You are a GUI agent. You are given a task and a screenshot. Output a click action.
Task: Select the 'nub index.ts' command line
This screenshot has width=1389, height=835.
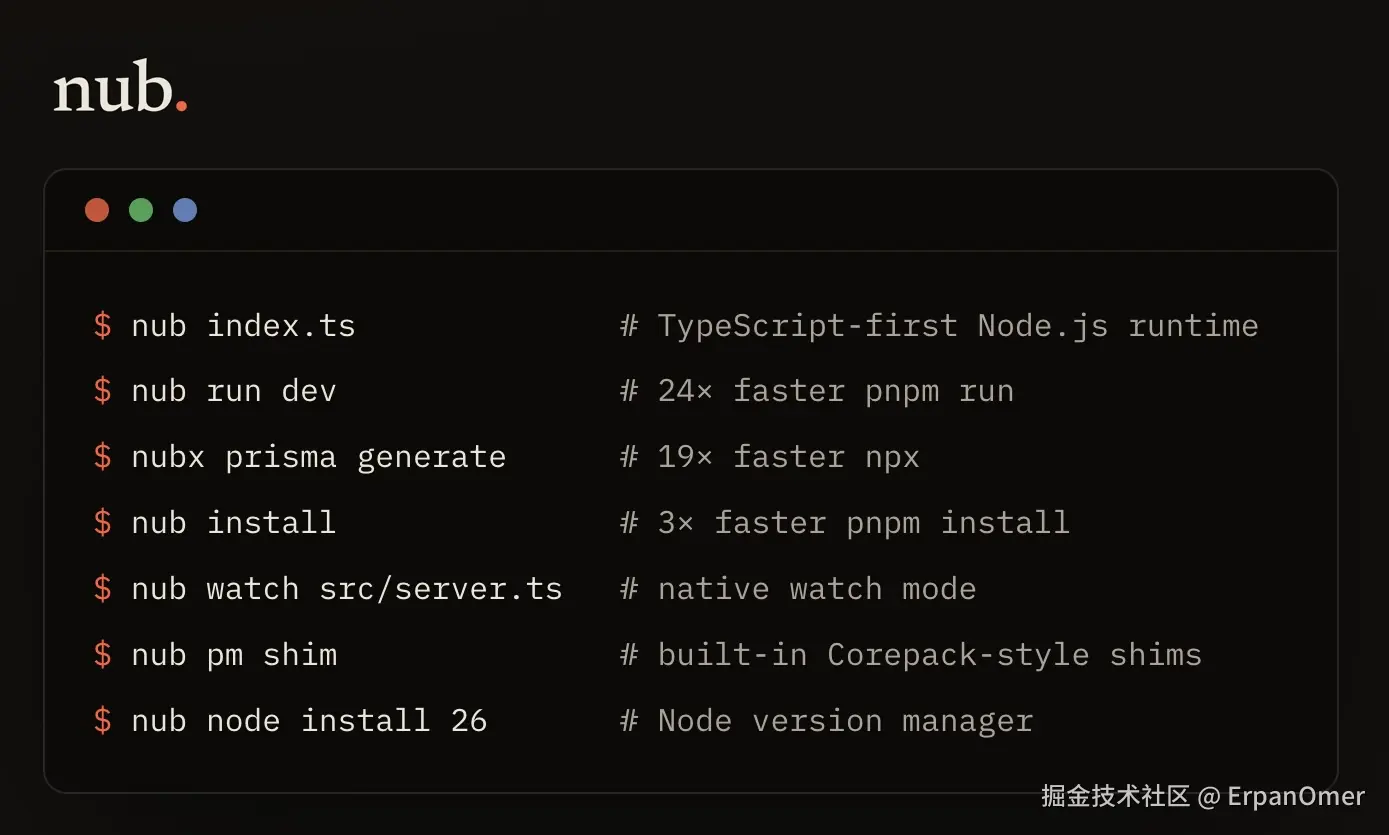(243, 325)
